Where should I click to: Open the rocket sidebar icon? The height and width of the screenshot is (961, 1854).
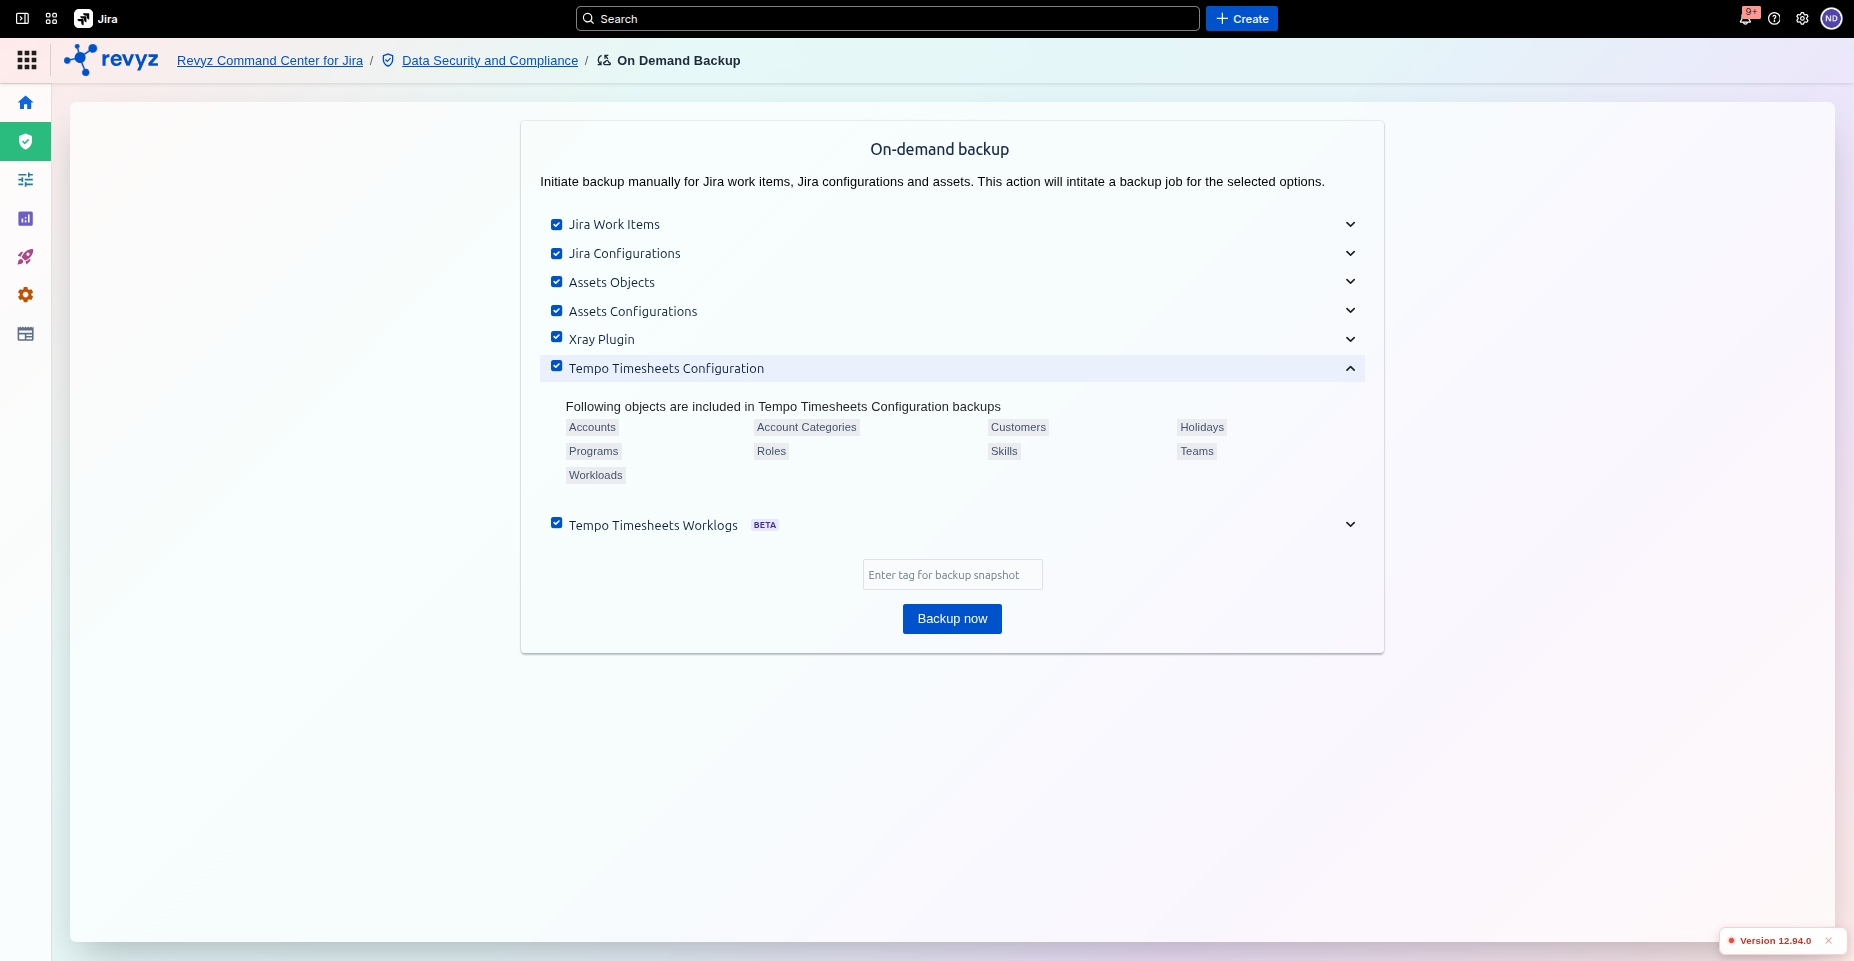point(26,257)
